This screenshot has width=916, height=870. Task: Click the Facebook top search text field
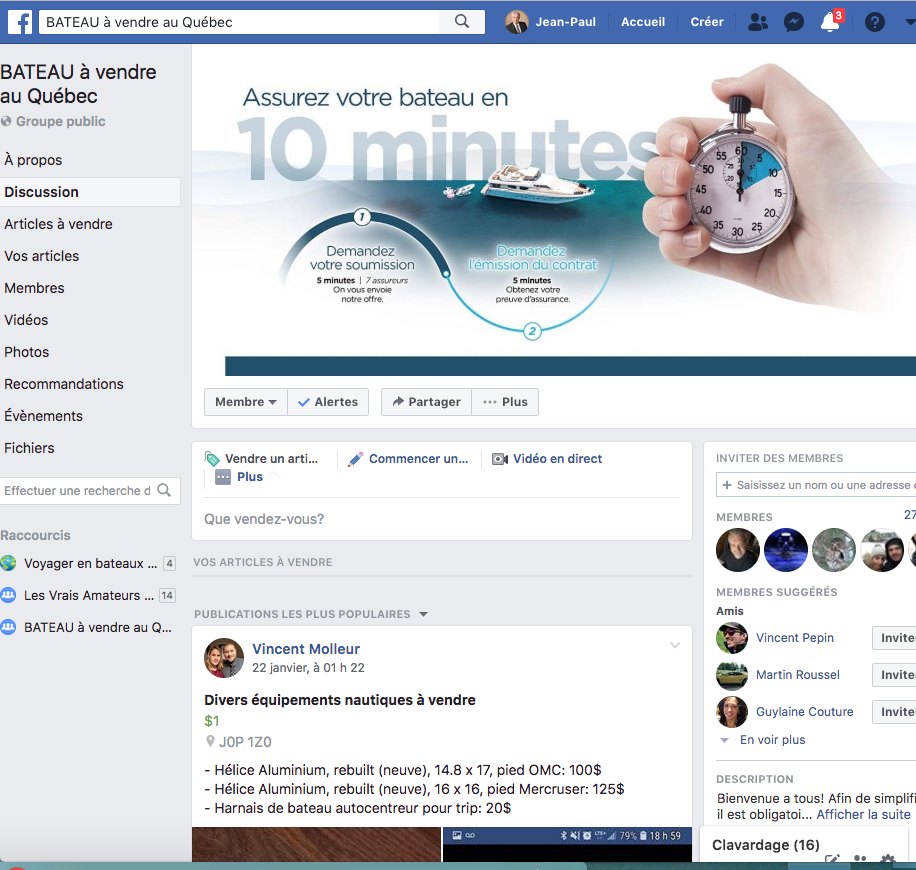(x=240, y=22)
